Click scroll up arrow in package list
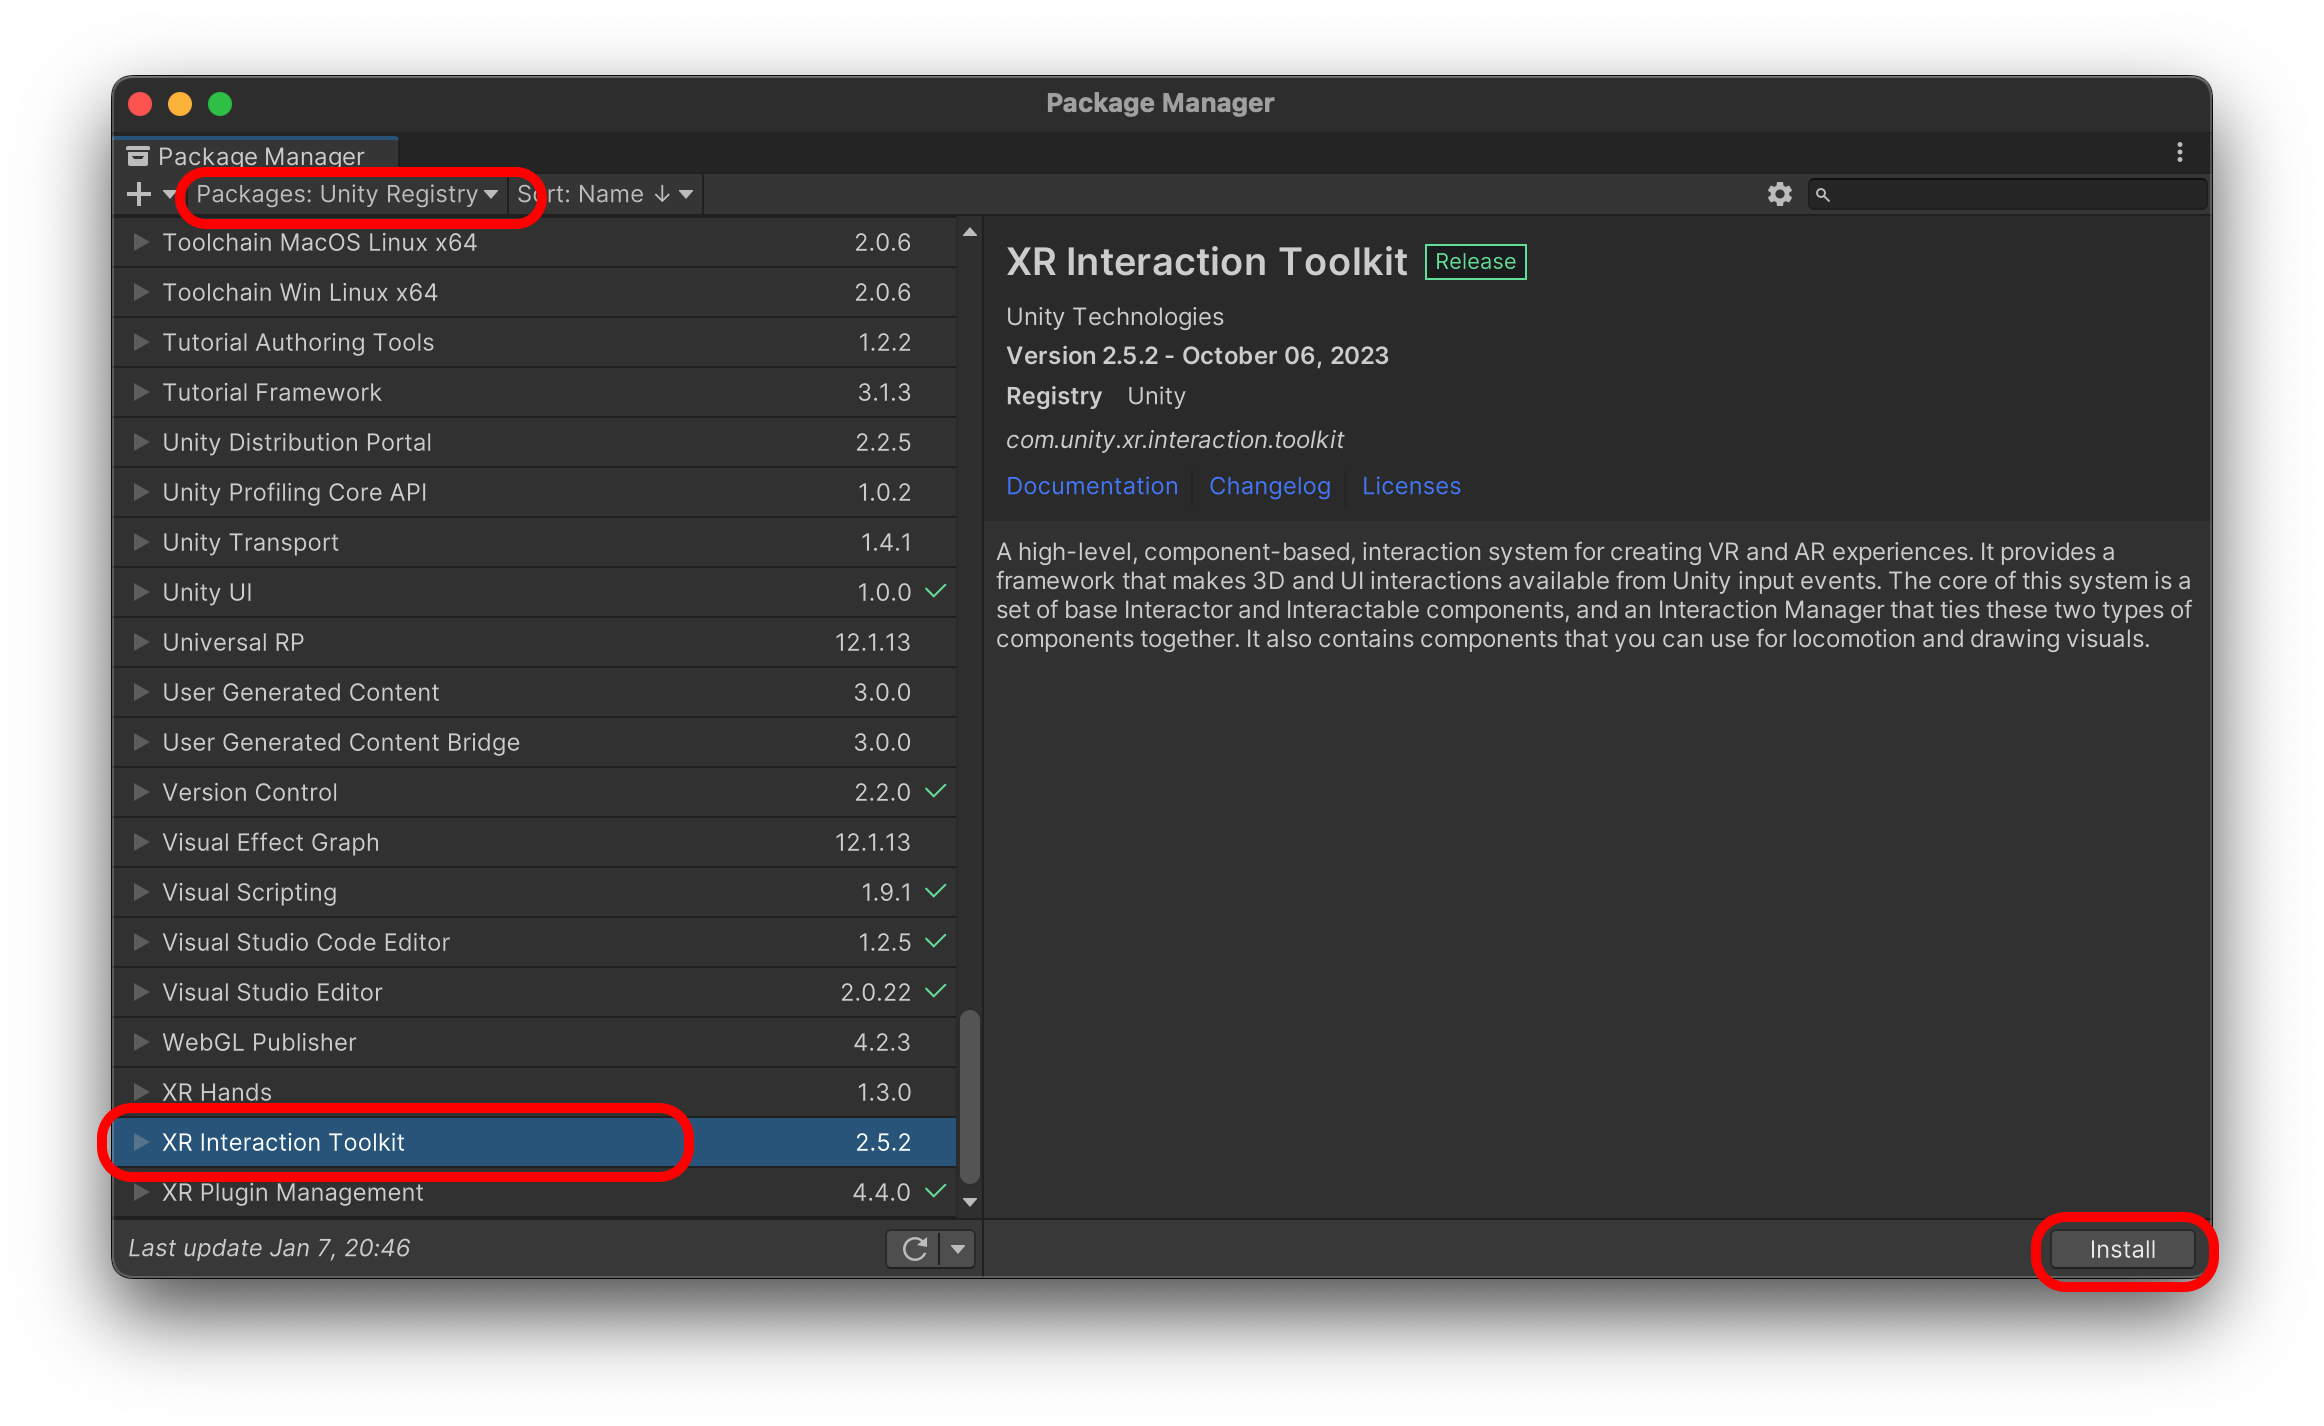Image resolution: width=2324 pixels, height=1426 pixels. pyautogui.click(x=969, y=233)
